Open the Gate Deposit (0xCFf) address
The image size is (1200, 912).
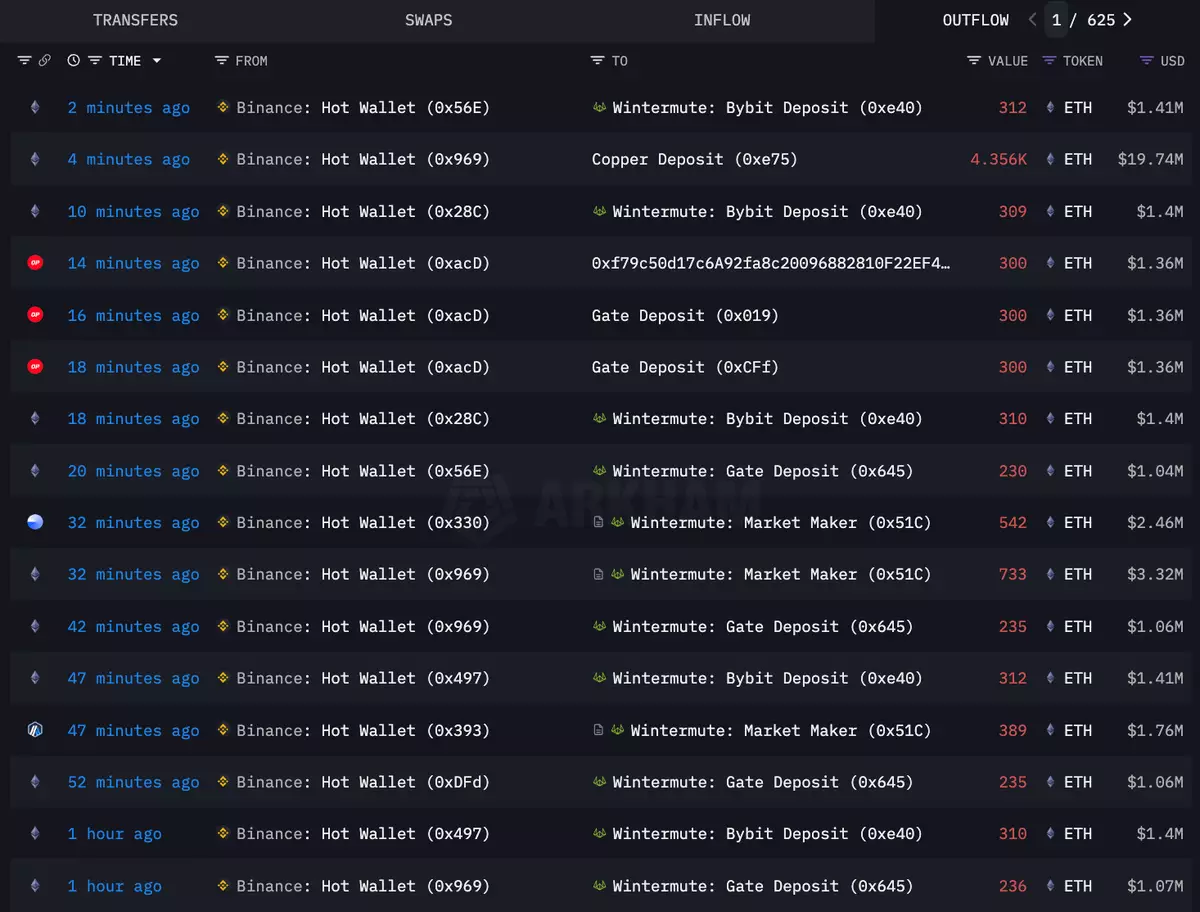coord(685,368)
